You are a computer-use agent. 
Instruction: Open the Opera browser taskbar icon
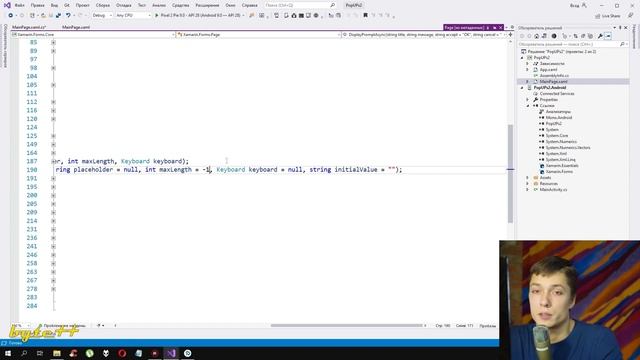click(x=122, y=353)
